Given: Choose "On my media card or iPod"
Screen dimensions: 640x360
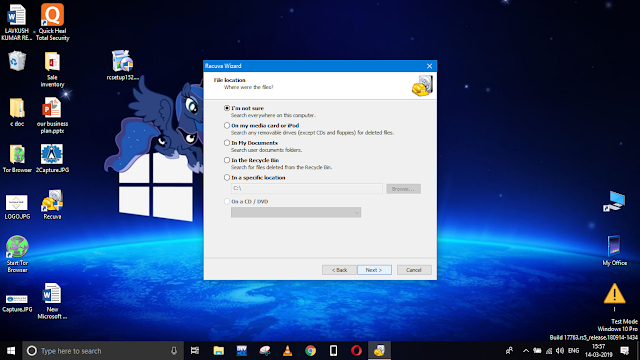Looking at the screenshot, I should click(x=227, y=125).
